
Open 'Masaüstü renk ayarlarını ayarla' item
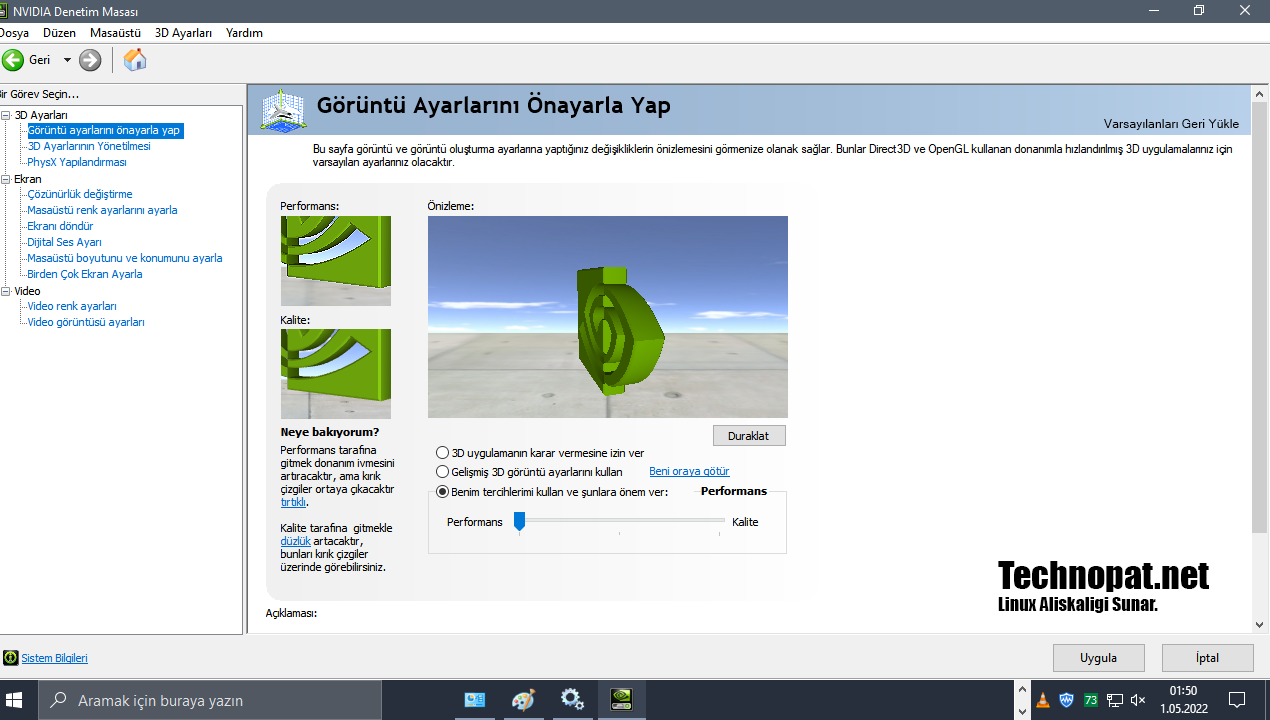pyautogui.click(x=102, y=210)
